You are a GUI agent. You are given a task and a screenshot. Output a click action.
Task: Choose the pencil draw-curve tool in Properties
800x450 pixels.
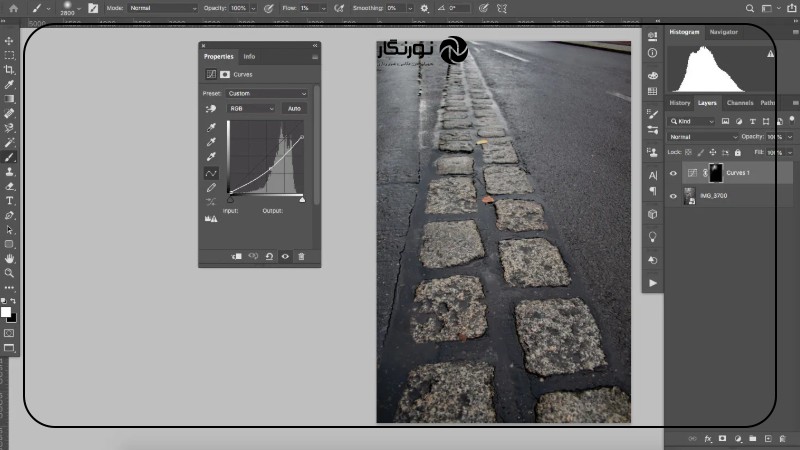pyautogui.click(x=211, y=187)
